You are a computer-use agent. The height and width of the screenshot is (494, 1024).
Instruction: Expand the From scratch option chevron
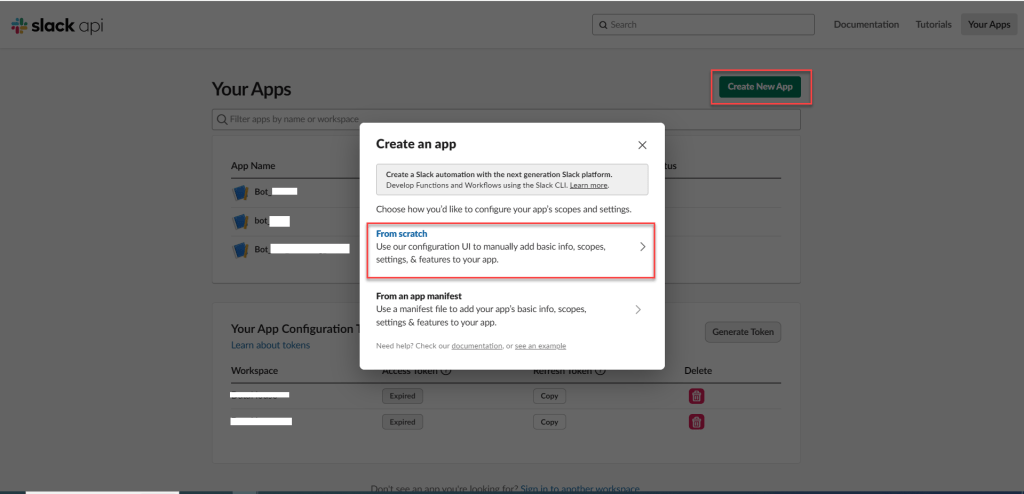[642, 246]
